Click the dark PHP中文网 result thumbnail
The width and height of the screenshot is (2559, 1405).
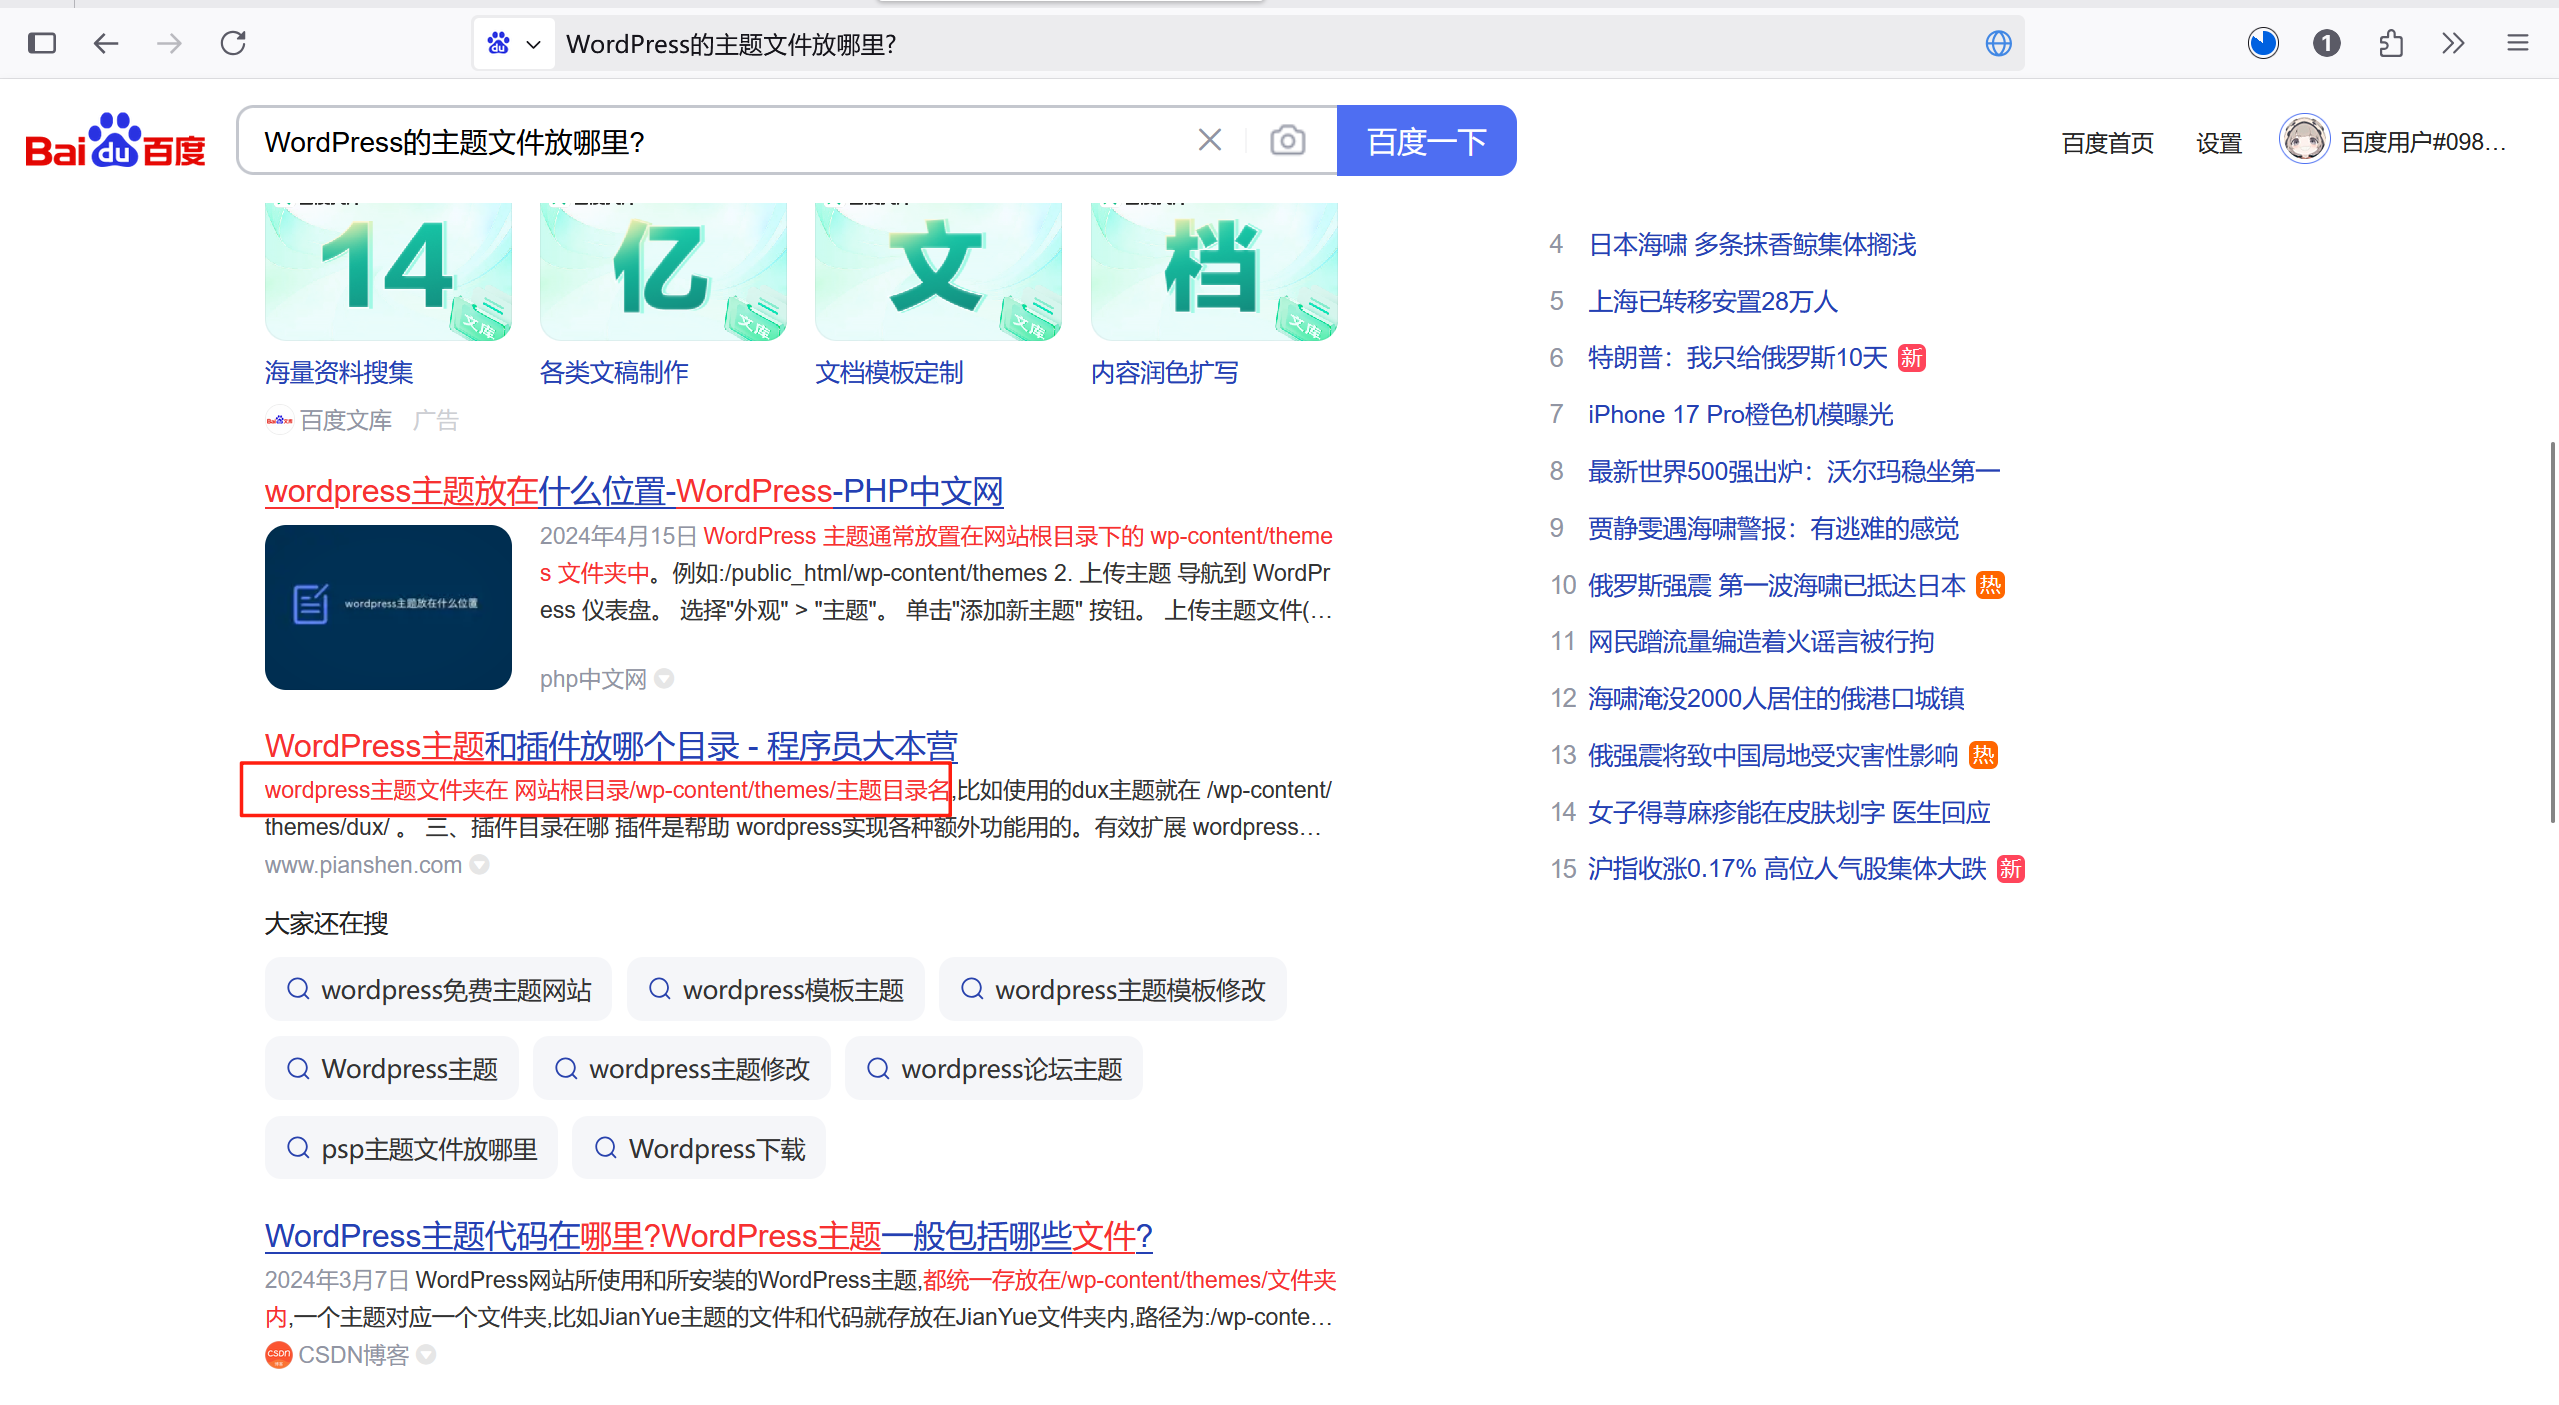[388, 607]
